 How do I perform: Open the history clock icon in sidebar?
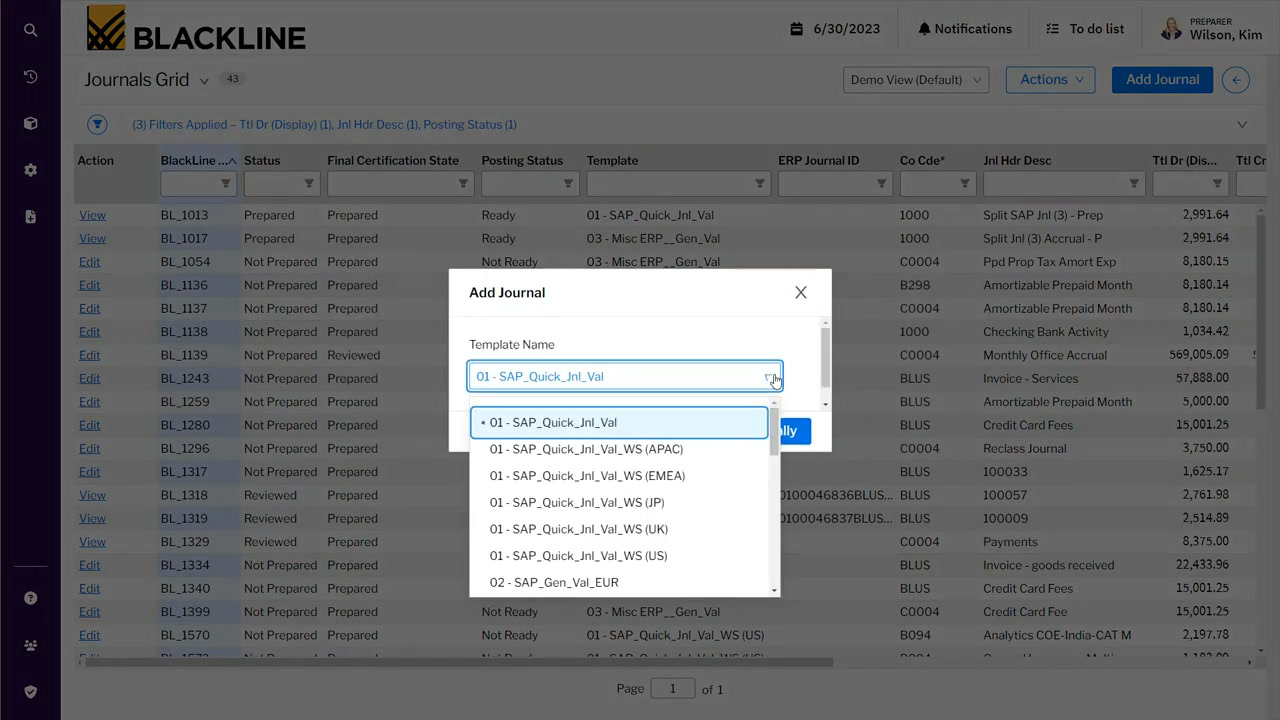[x=30, y=77]
